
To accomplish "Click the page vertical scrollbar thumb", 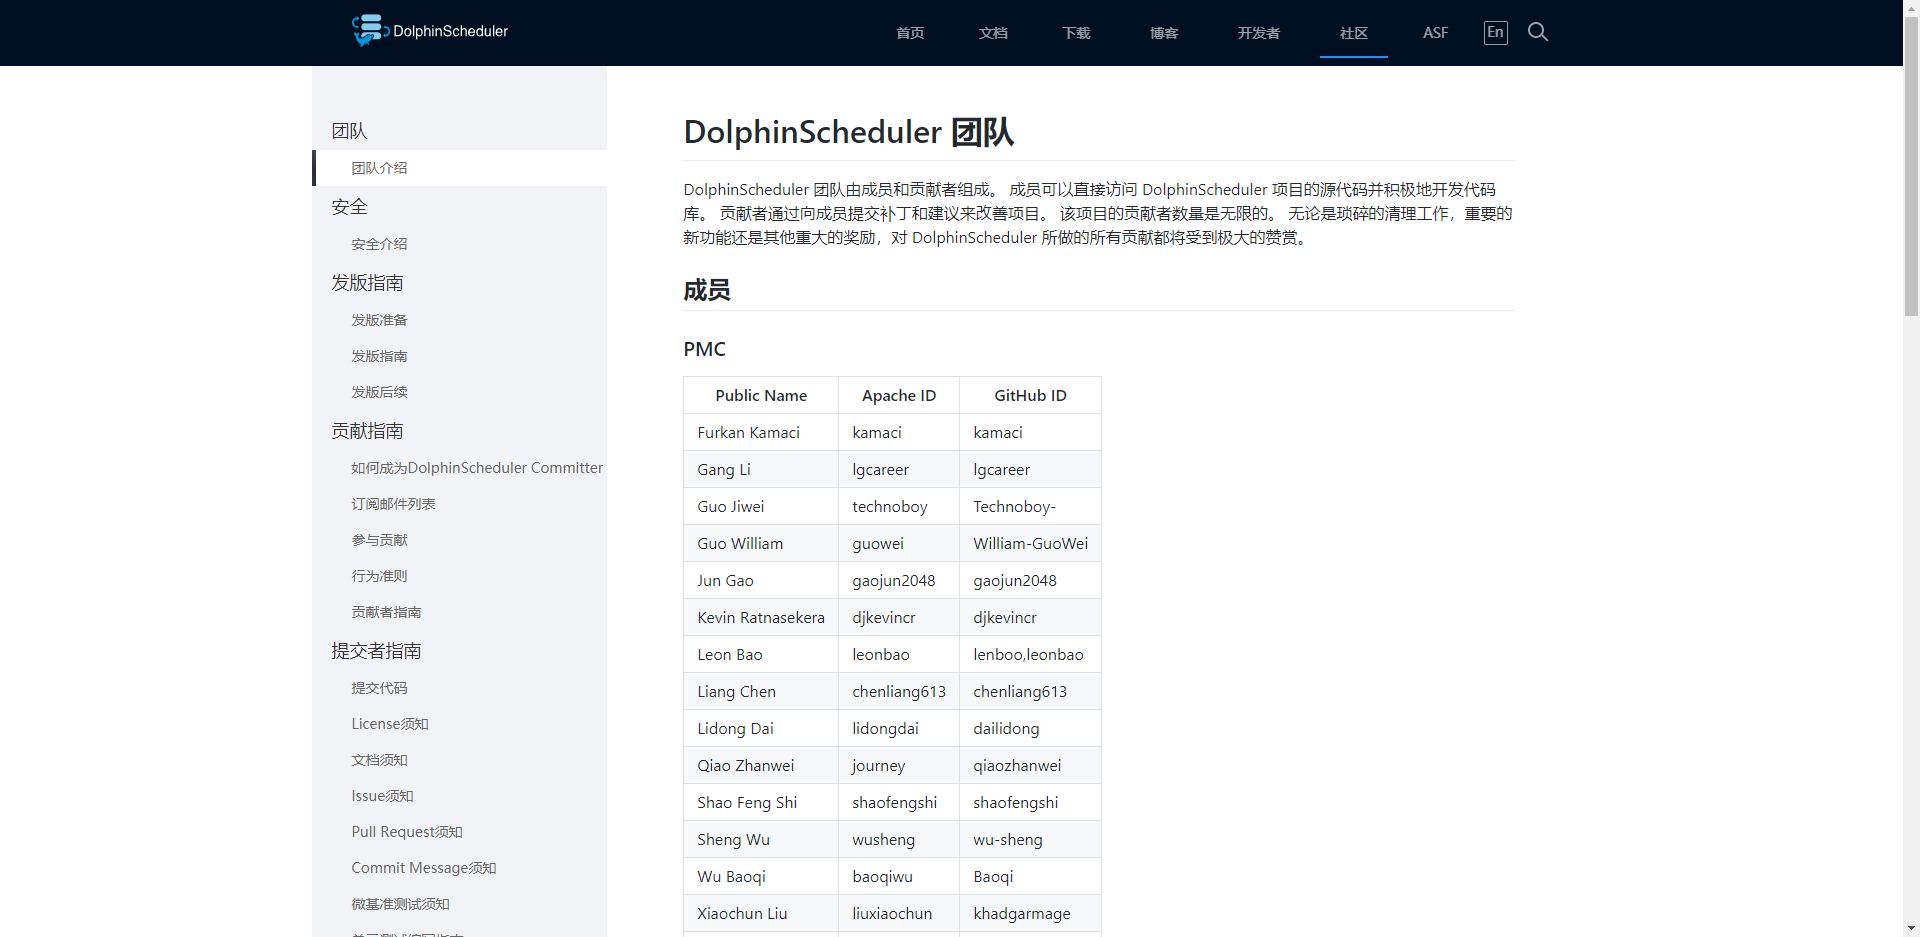I will pyautogui.click(x=1911, y=165).
